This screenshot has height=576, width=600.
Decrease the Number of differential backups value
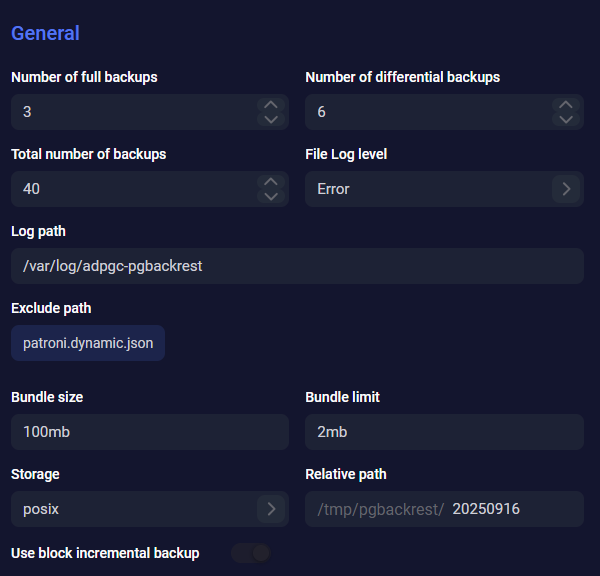566,120
